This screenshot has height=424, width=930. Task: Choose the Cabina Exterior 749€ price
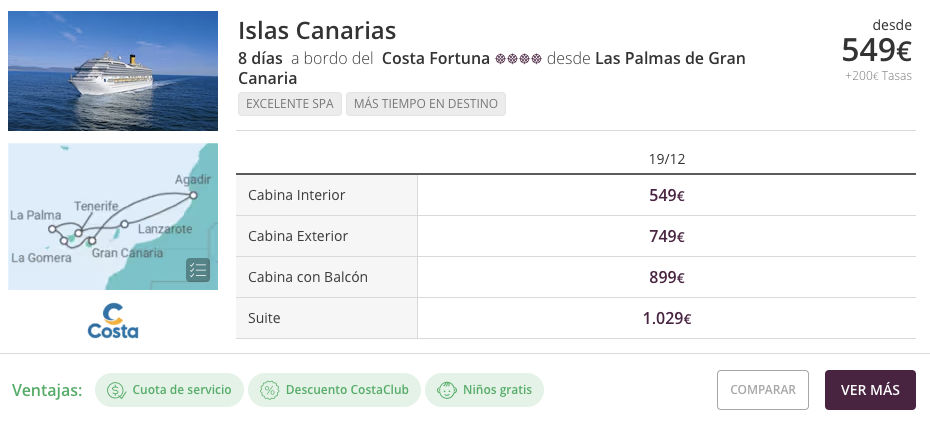666,236
